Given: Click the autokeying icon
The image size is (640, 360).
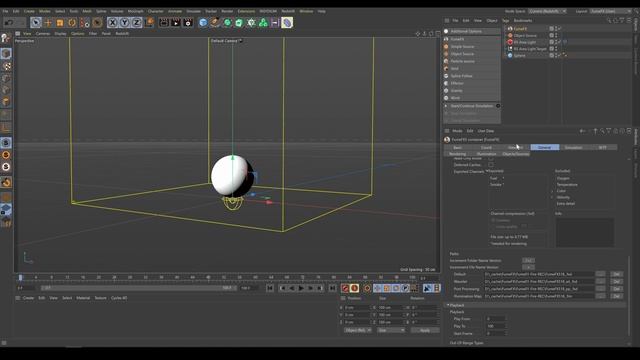Looking at the screenshot, I should point(354,288).
